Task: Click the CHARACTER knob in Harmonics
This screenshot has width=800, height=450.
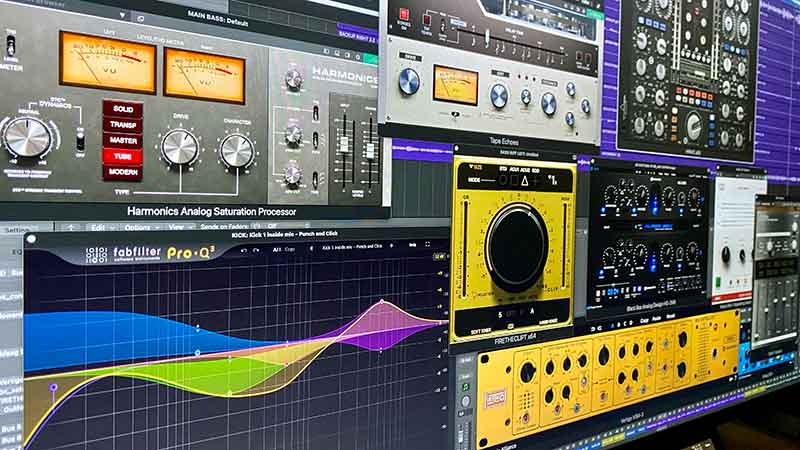Action: click(237, 151)
